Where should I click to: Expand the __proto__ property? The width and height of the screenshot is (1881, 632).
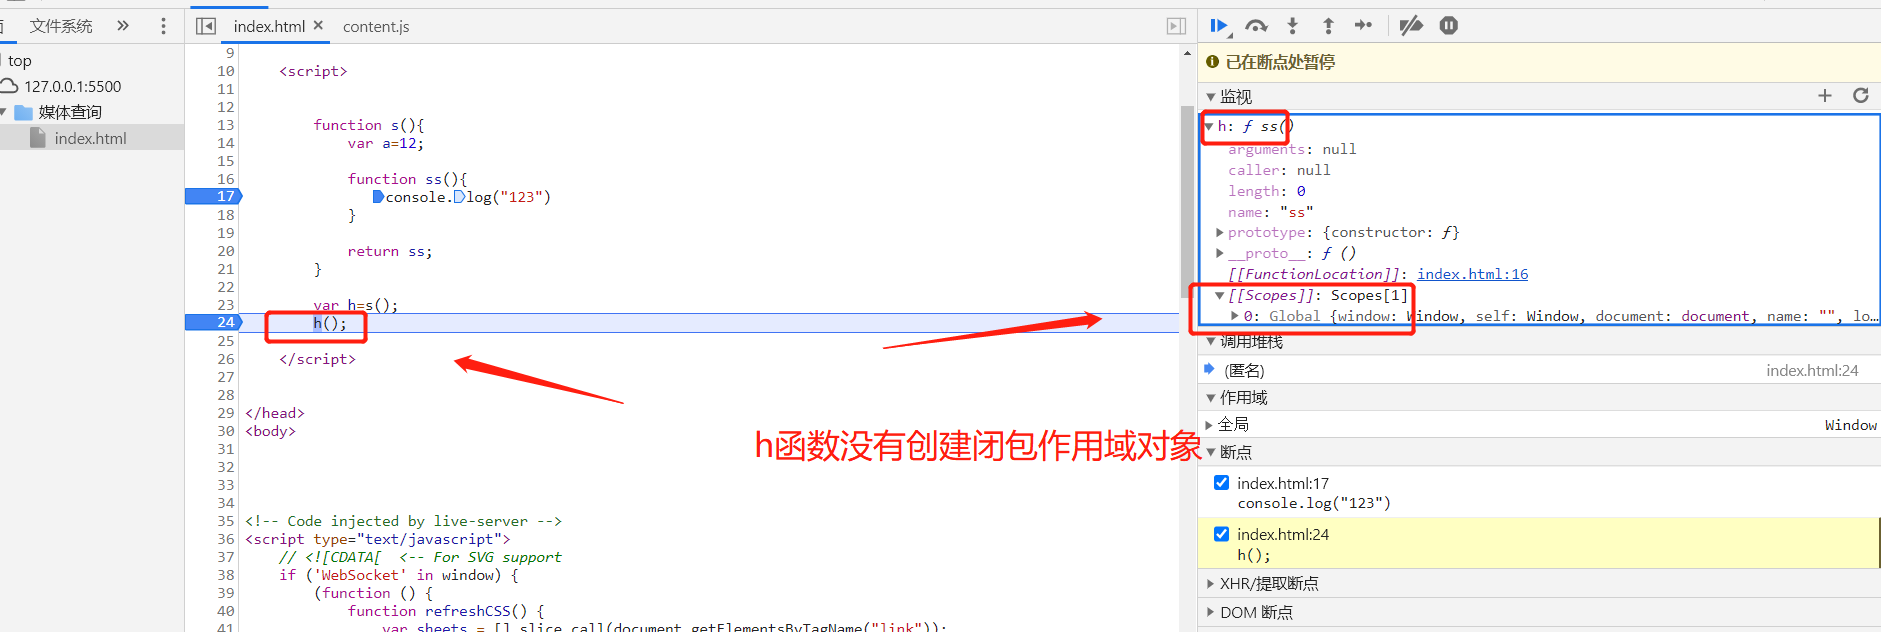[x=1220, y=253]
